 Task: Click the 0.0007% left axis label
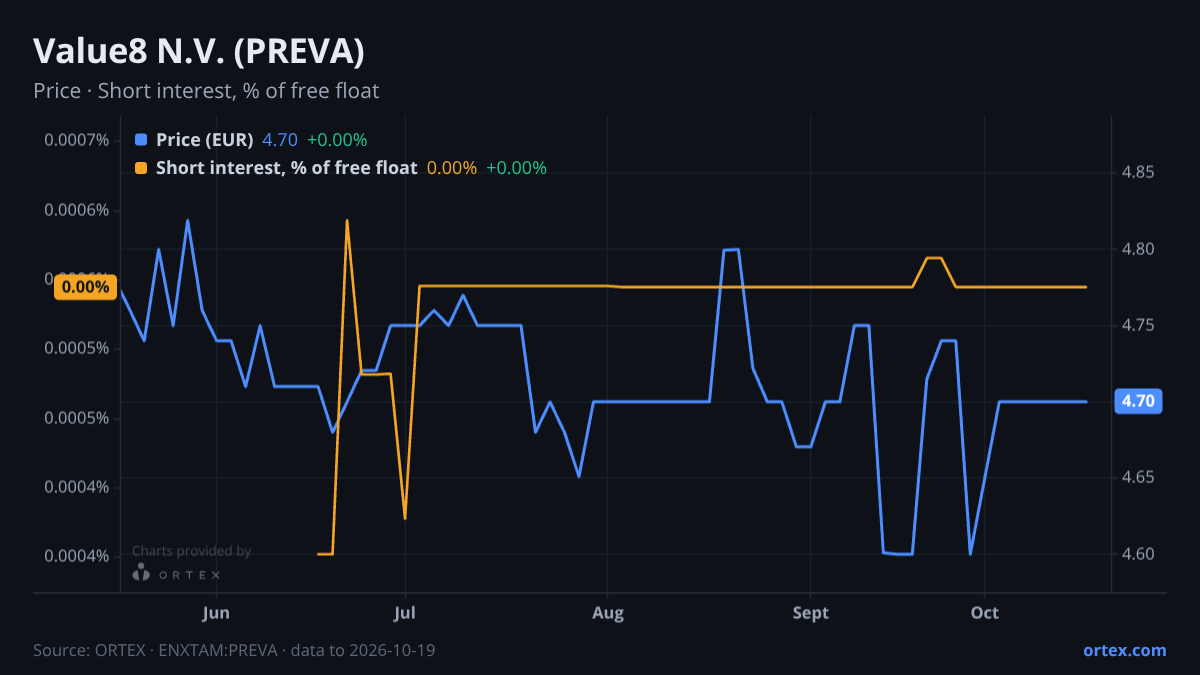[76, 139]
